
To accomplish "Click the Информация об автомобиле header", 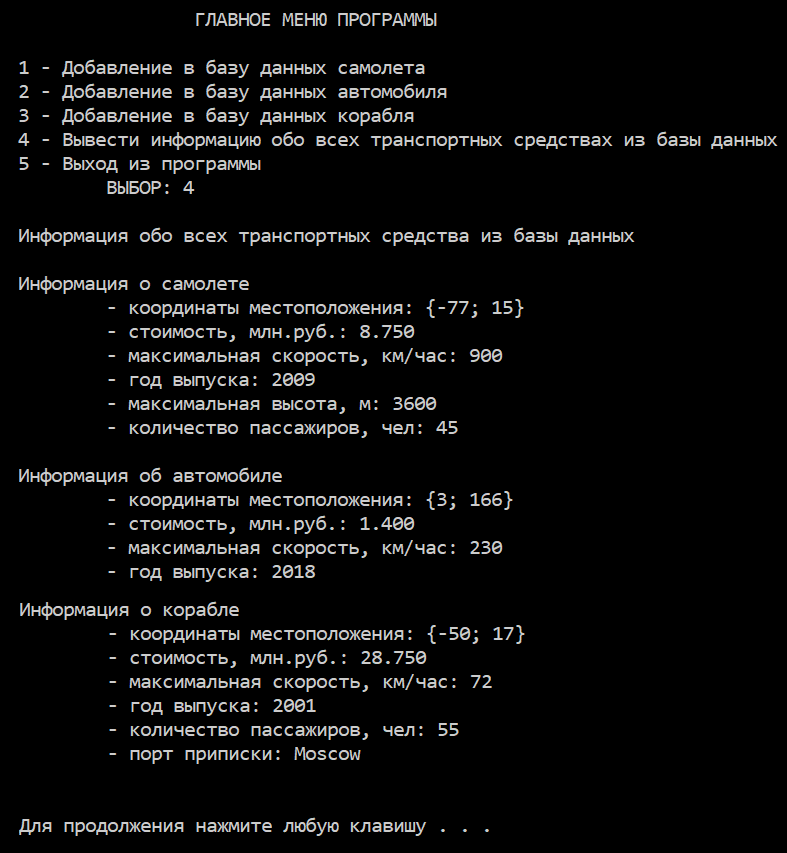I will [151, 476].
